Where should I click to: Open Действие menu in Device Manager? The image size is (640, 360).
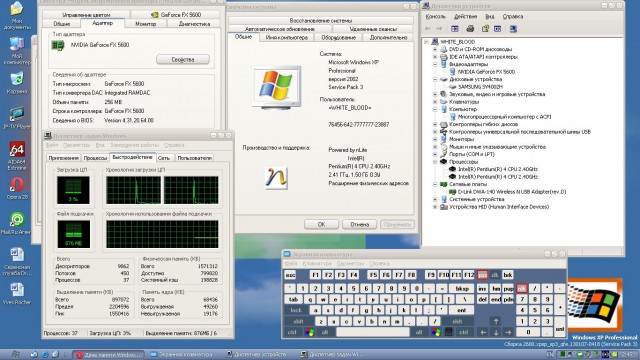[x=465, y=16]
